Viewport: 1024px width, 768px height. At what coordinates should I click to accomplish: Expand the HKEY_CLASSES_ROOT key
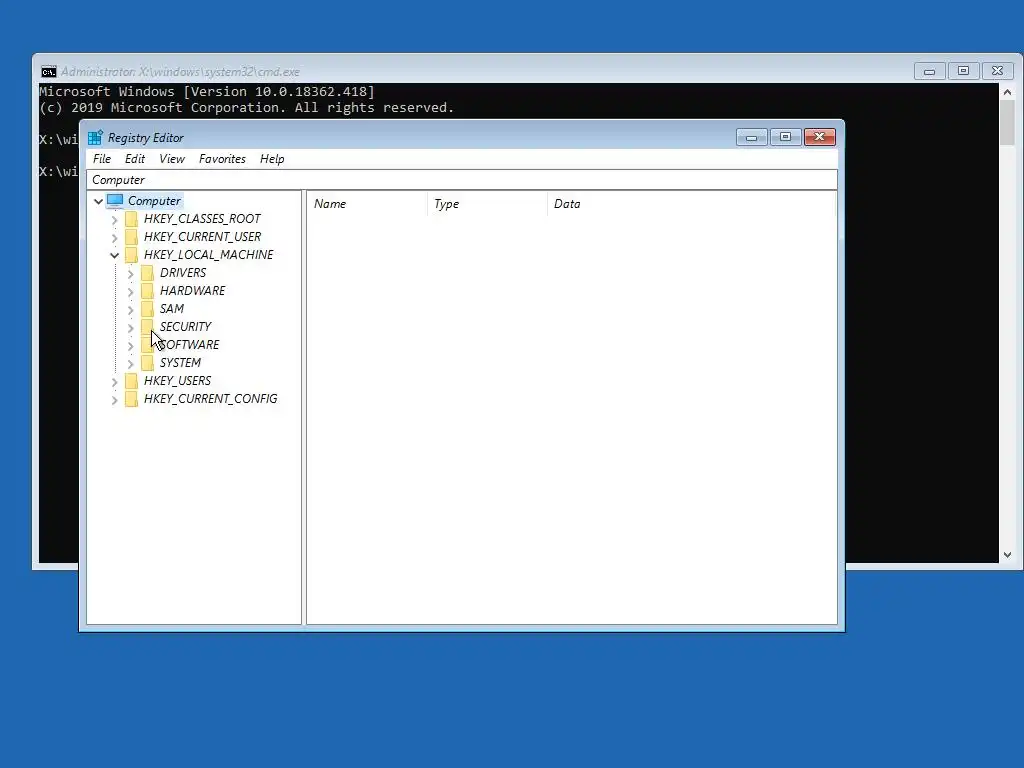[114, 219]
